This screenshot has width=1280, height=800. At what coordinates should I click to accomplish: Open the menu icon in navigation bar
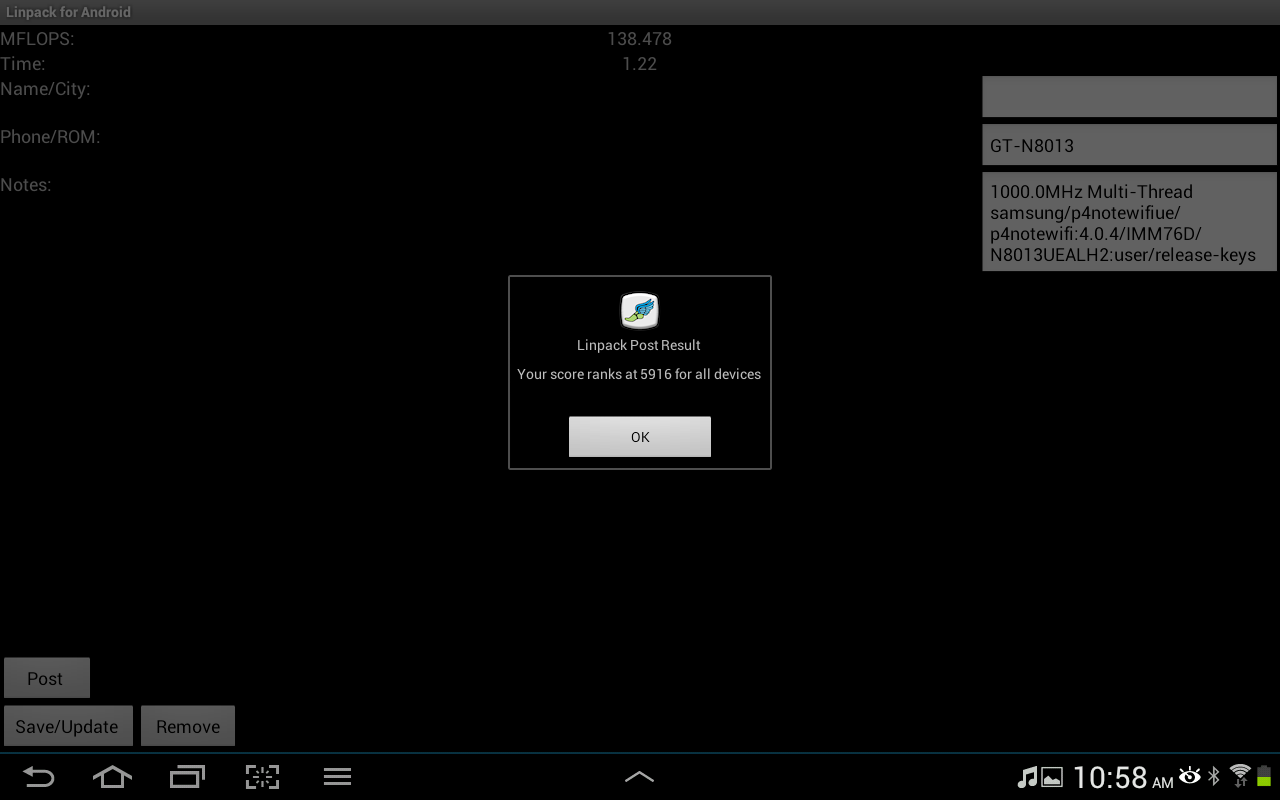pos(337,777)
